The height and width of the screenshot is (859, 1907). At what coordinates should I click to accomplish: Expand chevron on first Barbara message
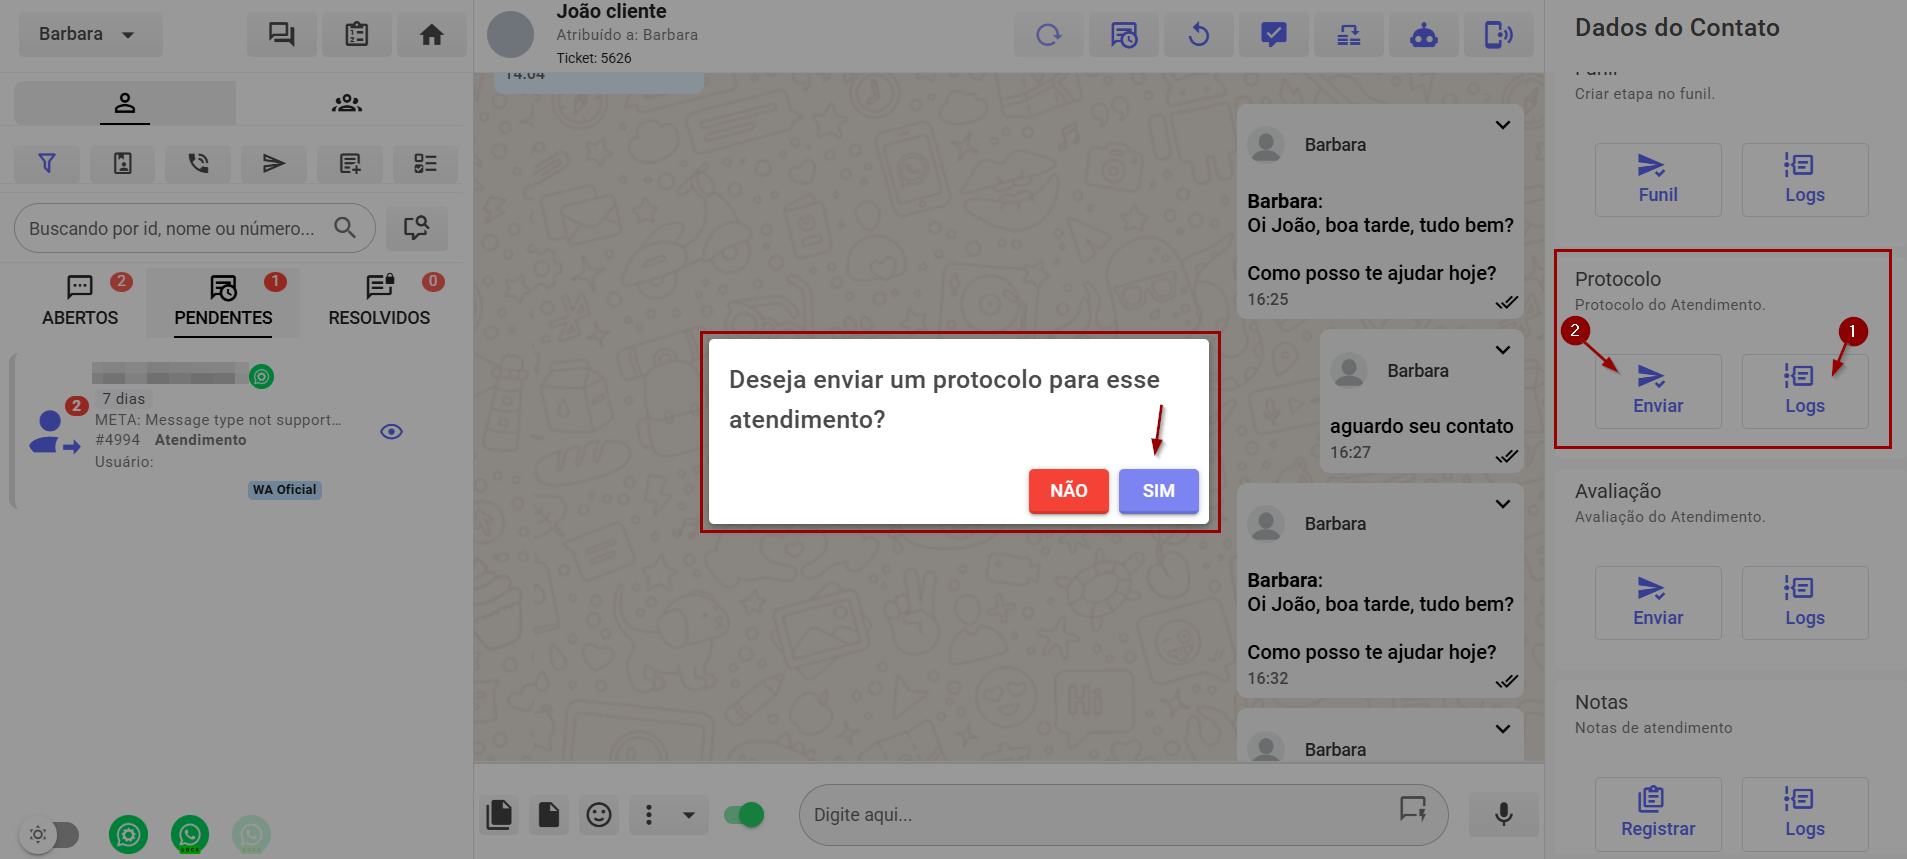pyautogui.click(x=1502, y=125)
